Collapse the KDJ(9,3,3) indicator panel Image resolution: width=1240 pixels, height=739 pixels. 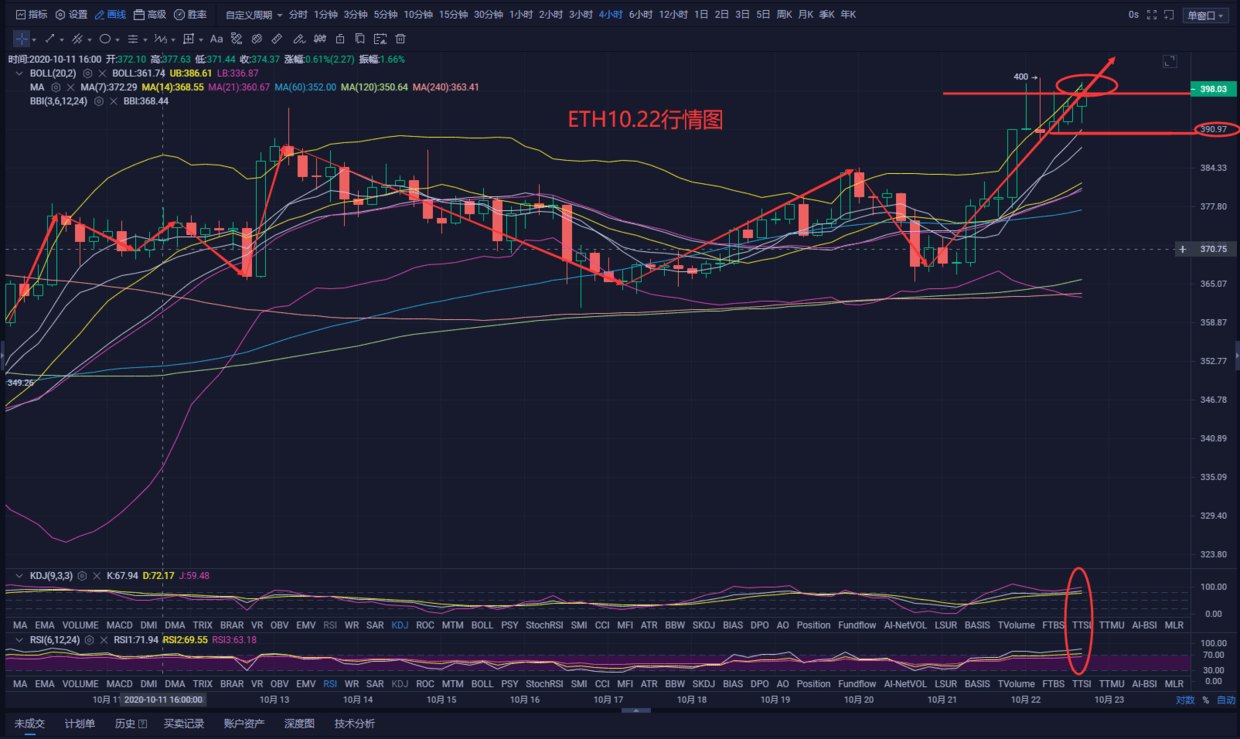(19, 576)
